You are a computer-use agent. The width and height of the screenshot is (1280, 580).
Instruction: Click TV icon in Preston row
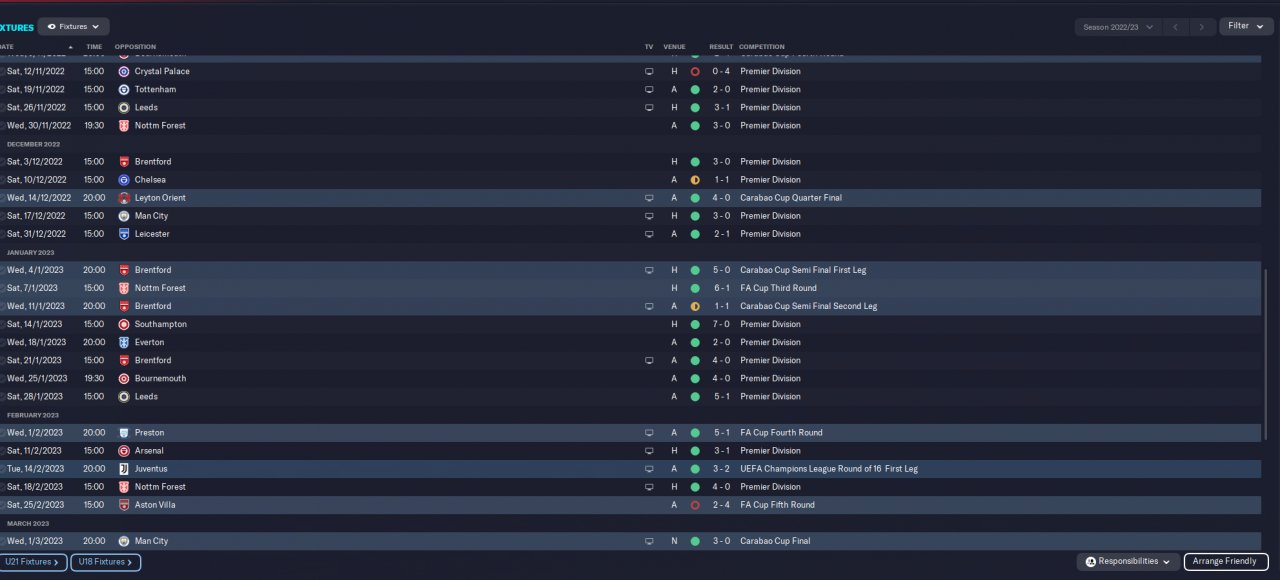tap(649, 433)
